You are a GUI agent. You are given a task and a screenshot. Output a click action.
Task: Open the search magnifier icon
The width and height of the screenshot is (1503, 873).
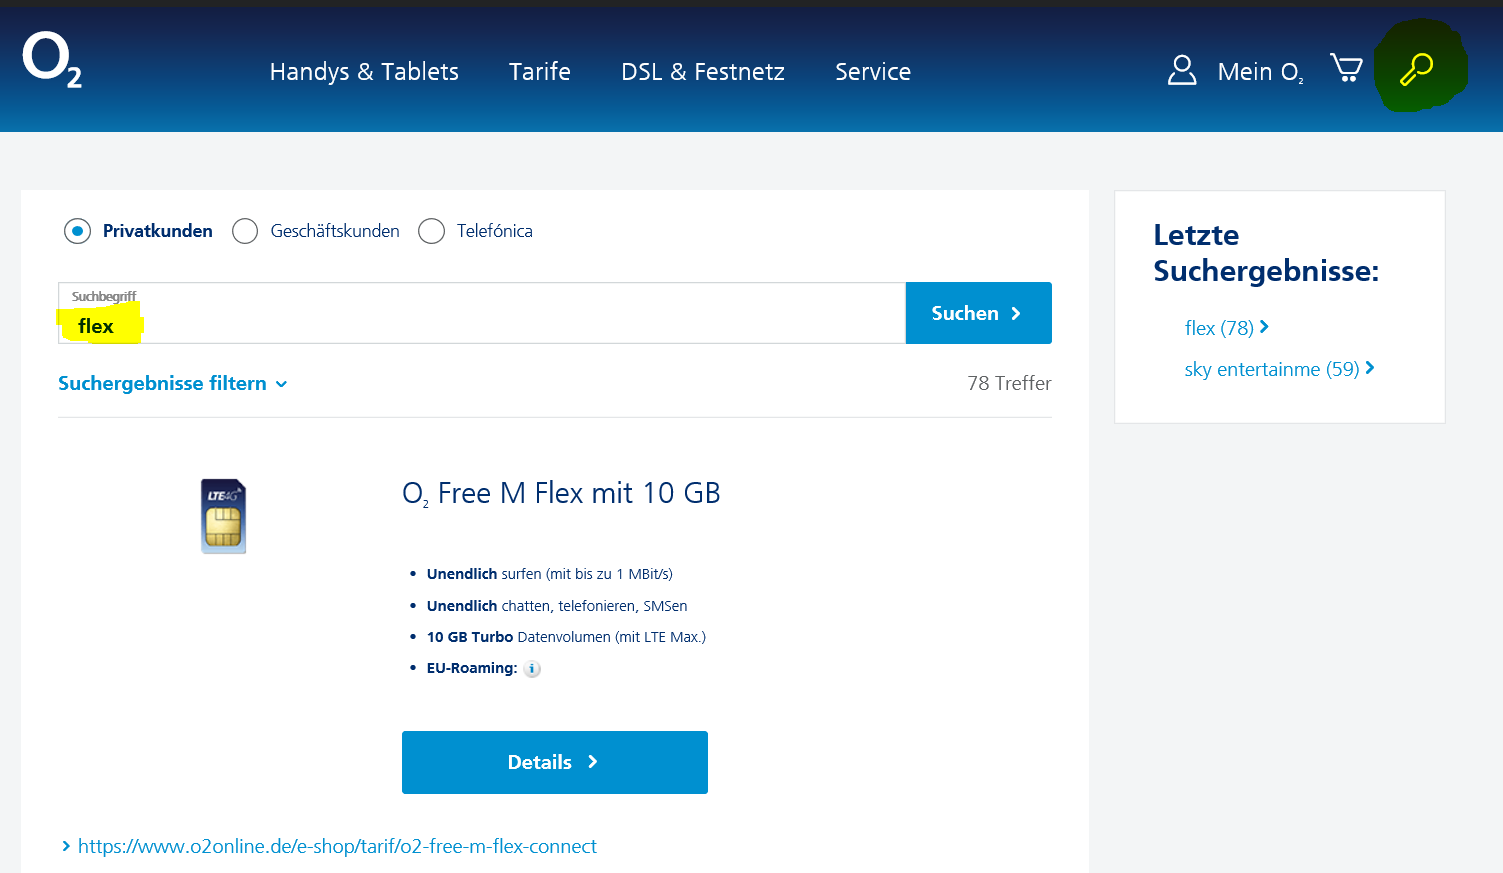(x=1416, y=69)
